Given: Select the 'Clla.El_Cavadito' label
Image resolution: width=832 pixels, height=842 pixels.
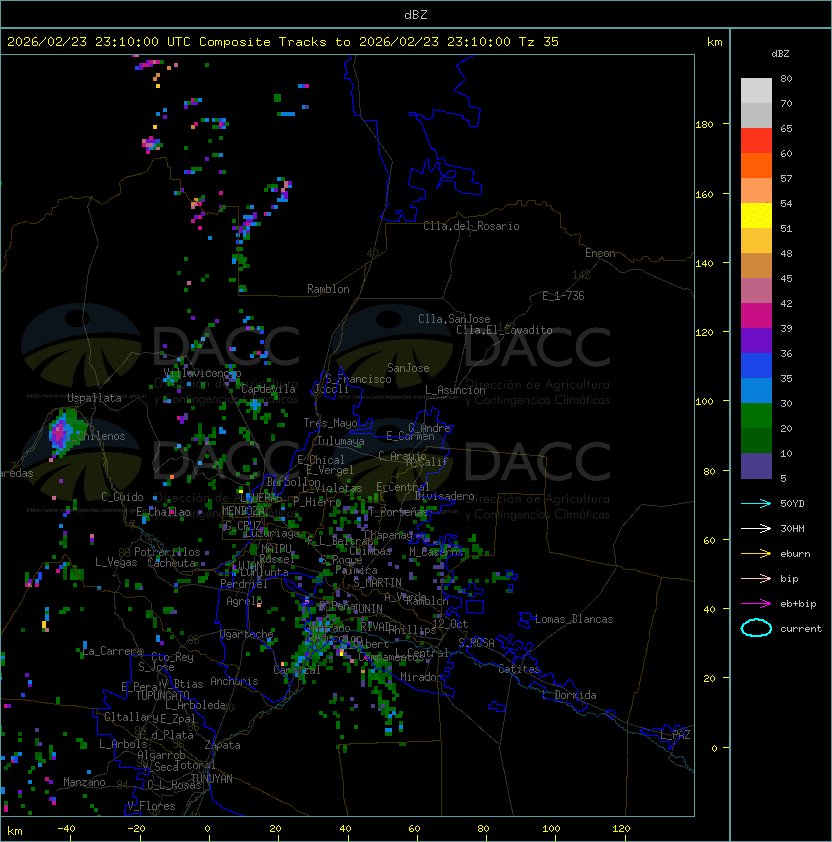Looking at the screenshot, I should click(x=504, y=330).
